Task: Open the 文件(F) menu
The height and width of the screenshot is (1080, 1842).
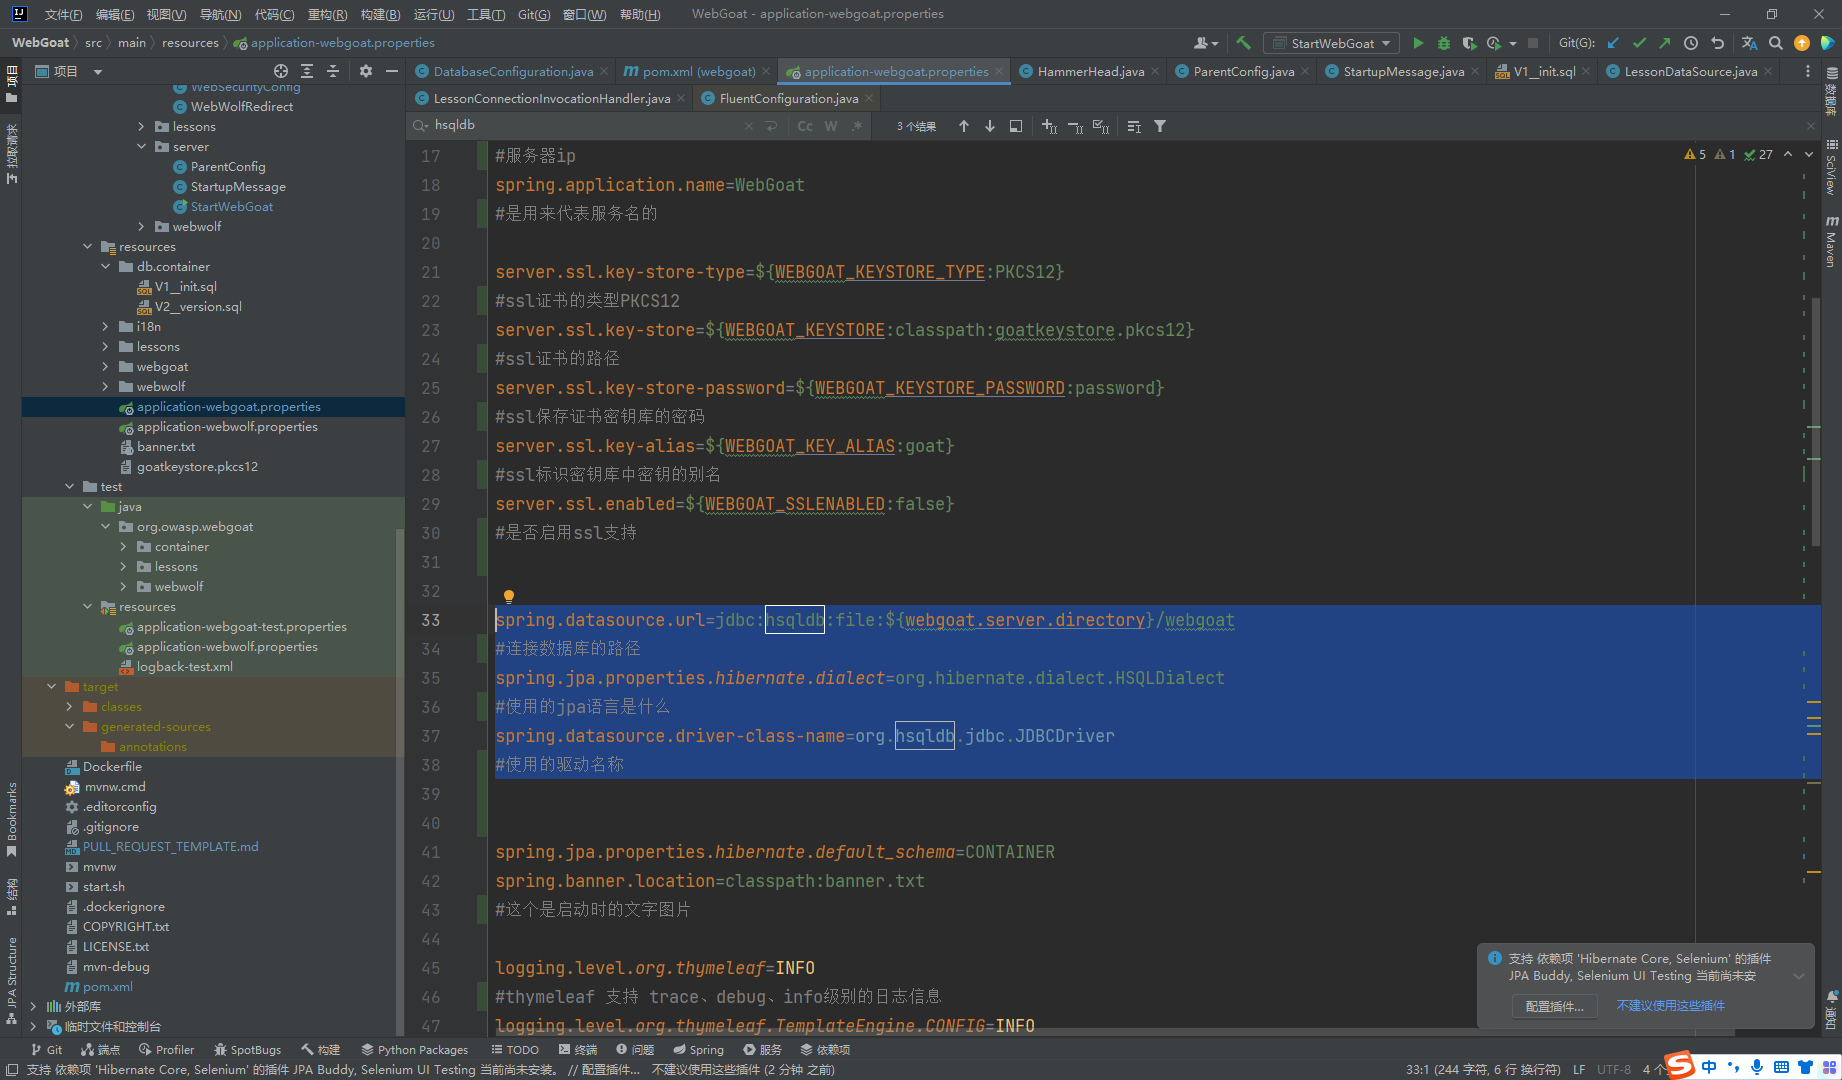Action: pyautogui.click(x=63, y=14)
